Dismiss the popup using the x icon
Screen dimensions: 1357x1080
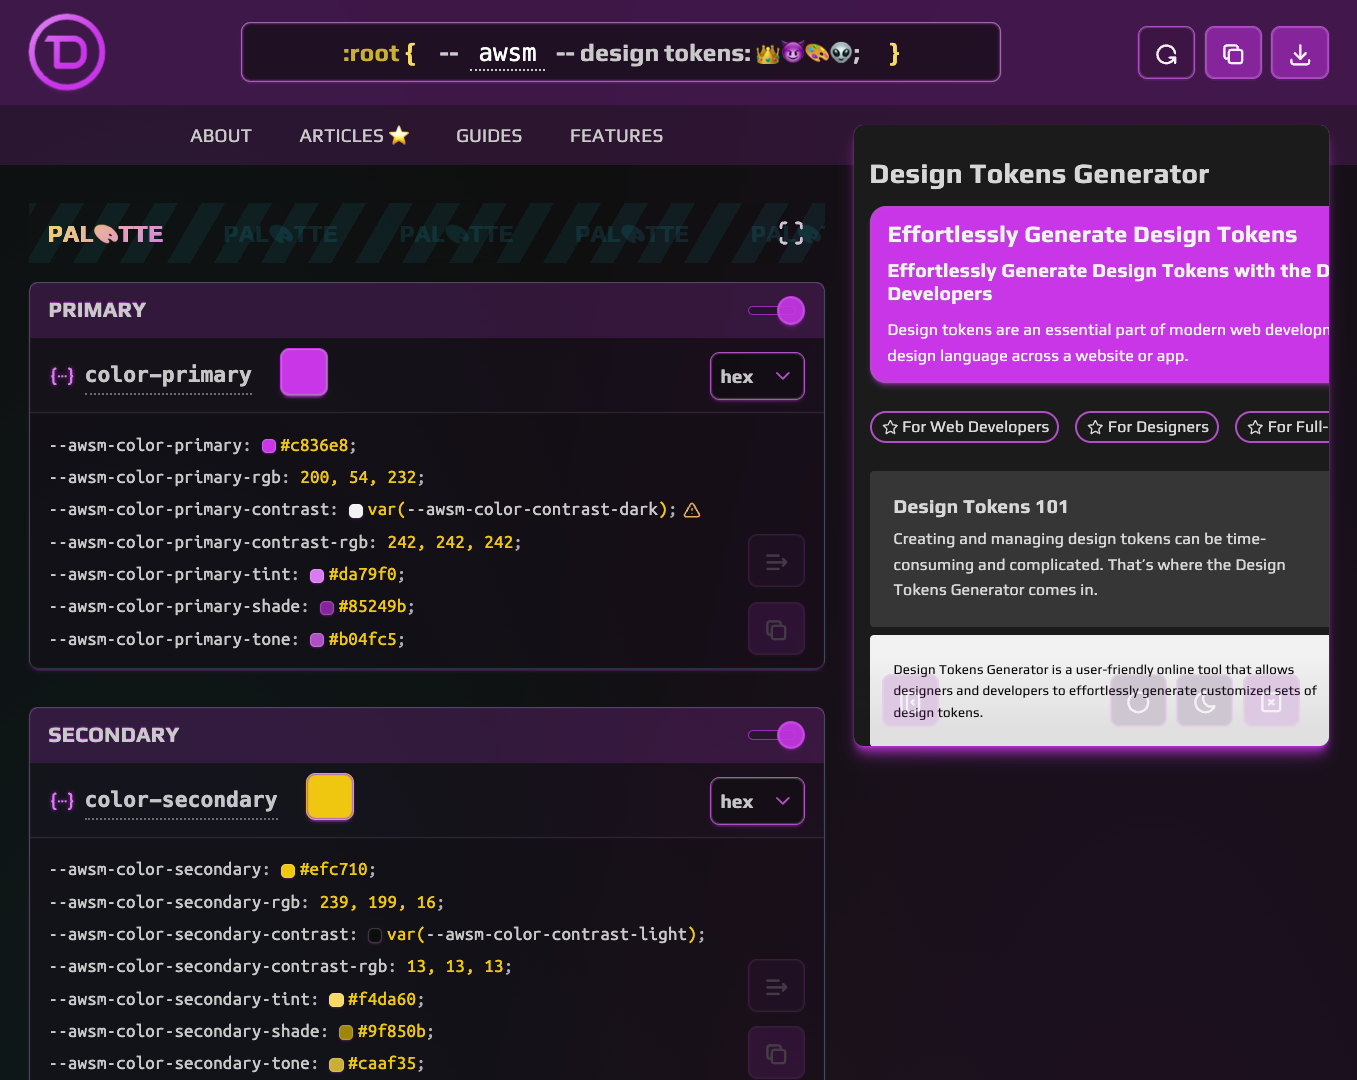click(x=1271, y=701)
